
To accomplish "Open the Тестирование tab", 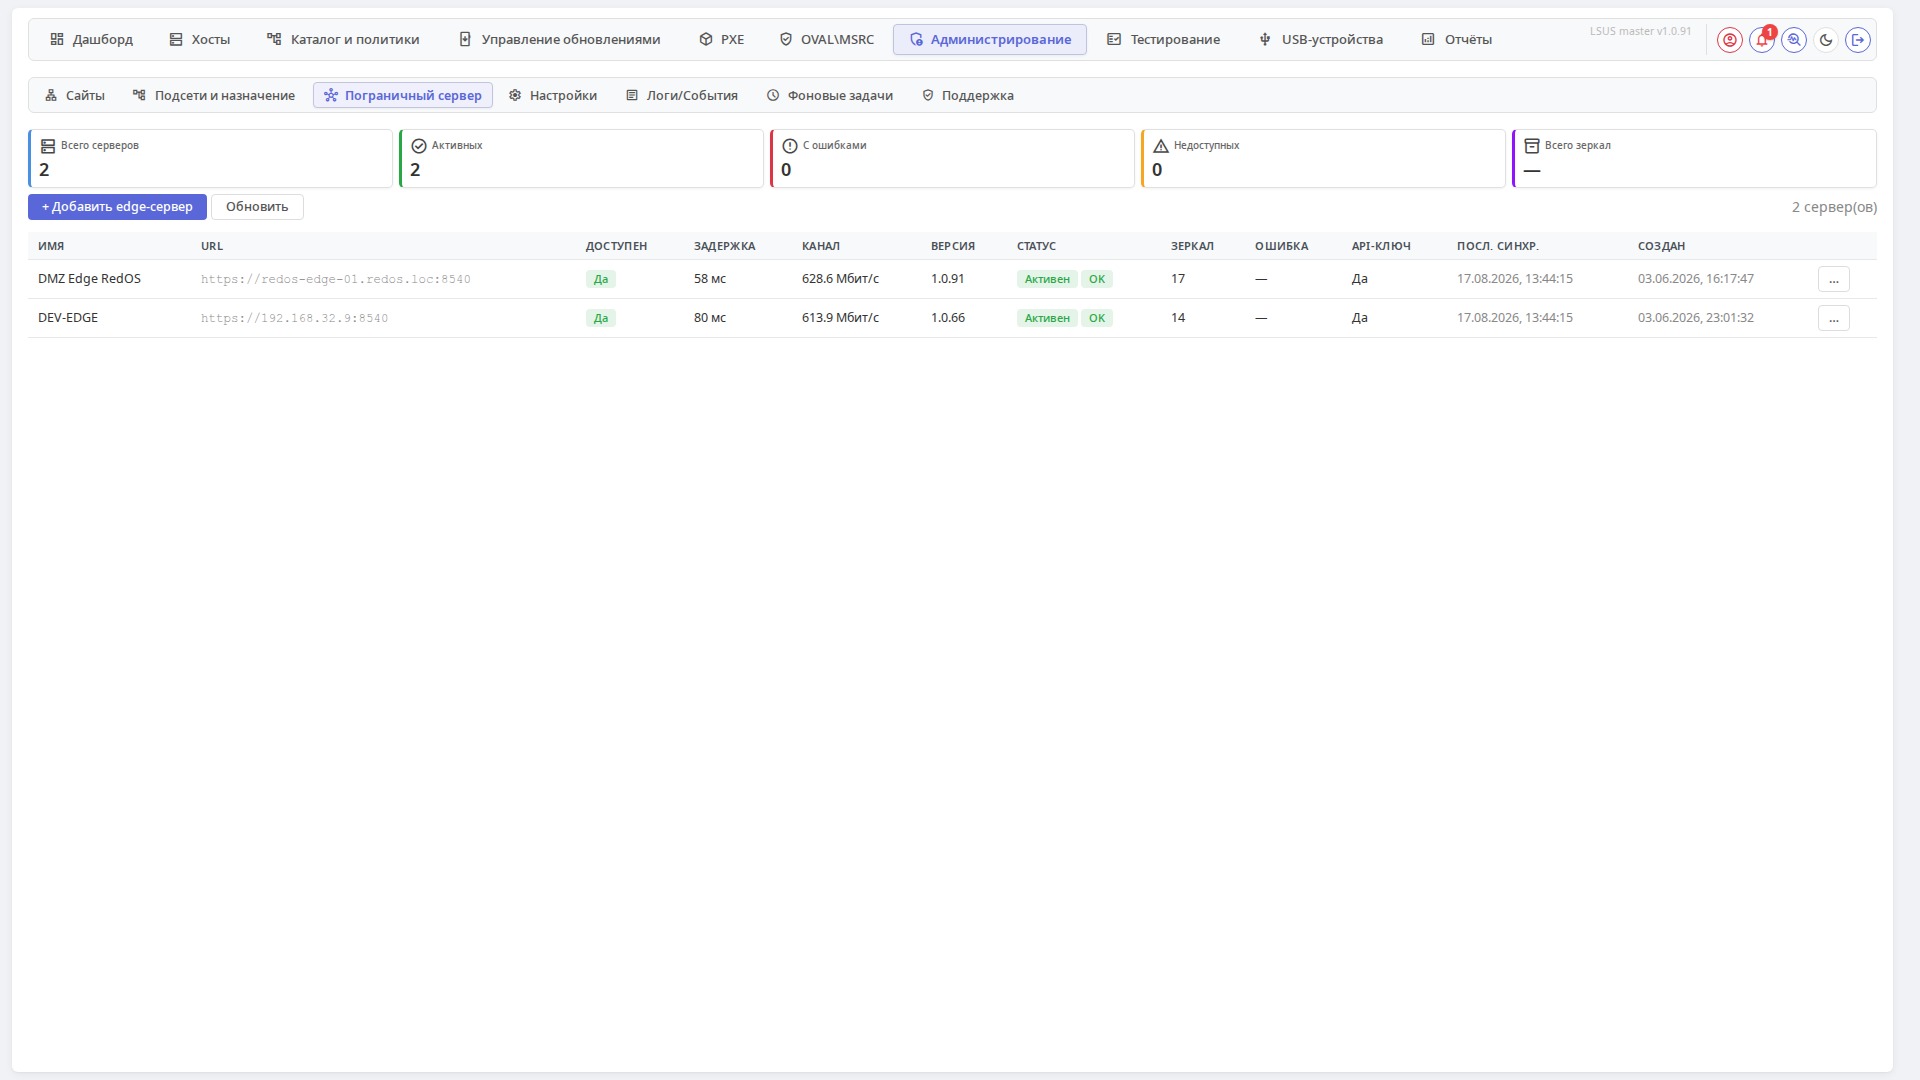I will [x=1164, y=40].
